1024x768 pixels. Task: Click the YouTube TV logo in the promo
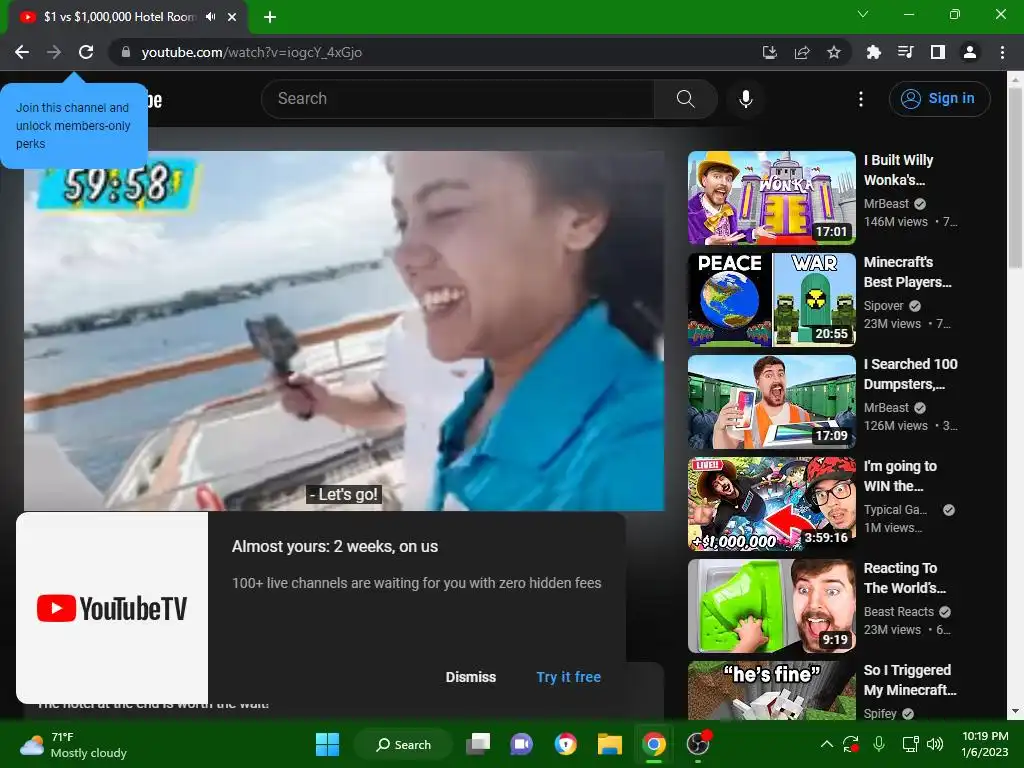(x=112, y=608)
